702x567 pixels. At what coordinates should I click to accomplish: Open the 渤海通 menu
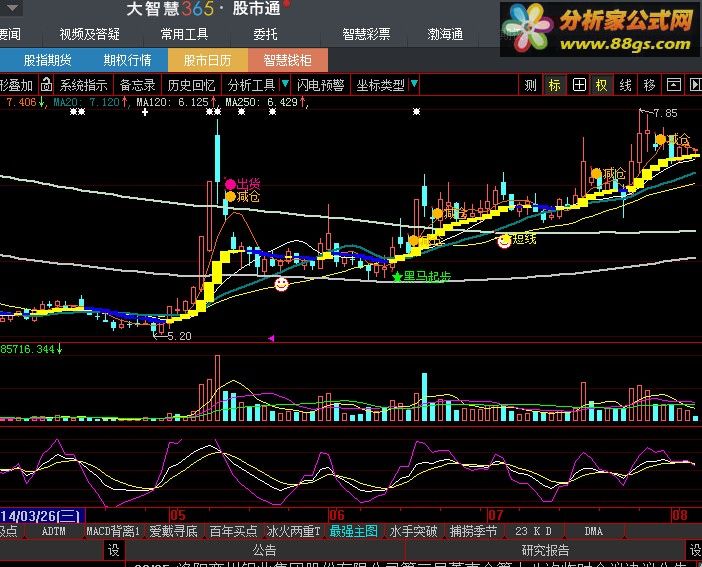(445, 34)
